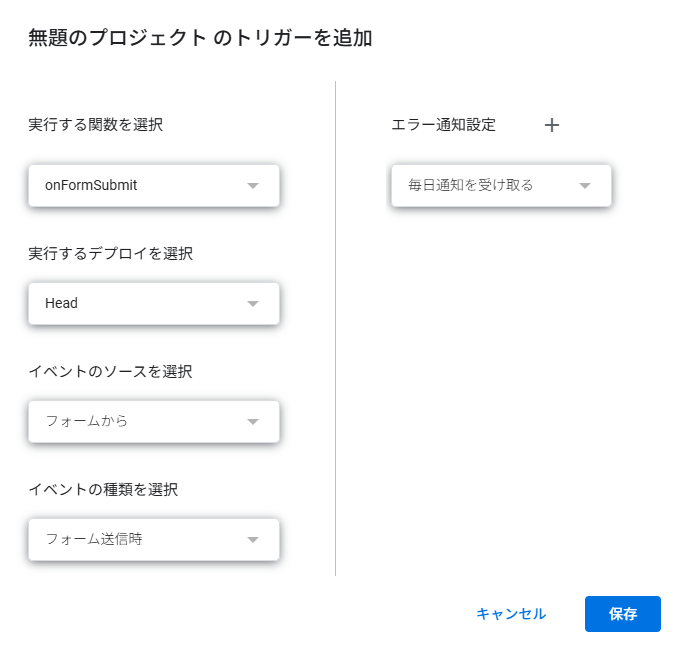Click the arrow icon next to フォームから
Image resolution: width=687 pixels, height=658 pixels.
pos(253,422)
